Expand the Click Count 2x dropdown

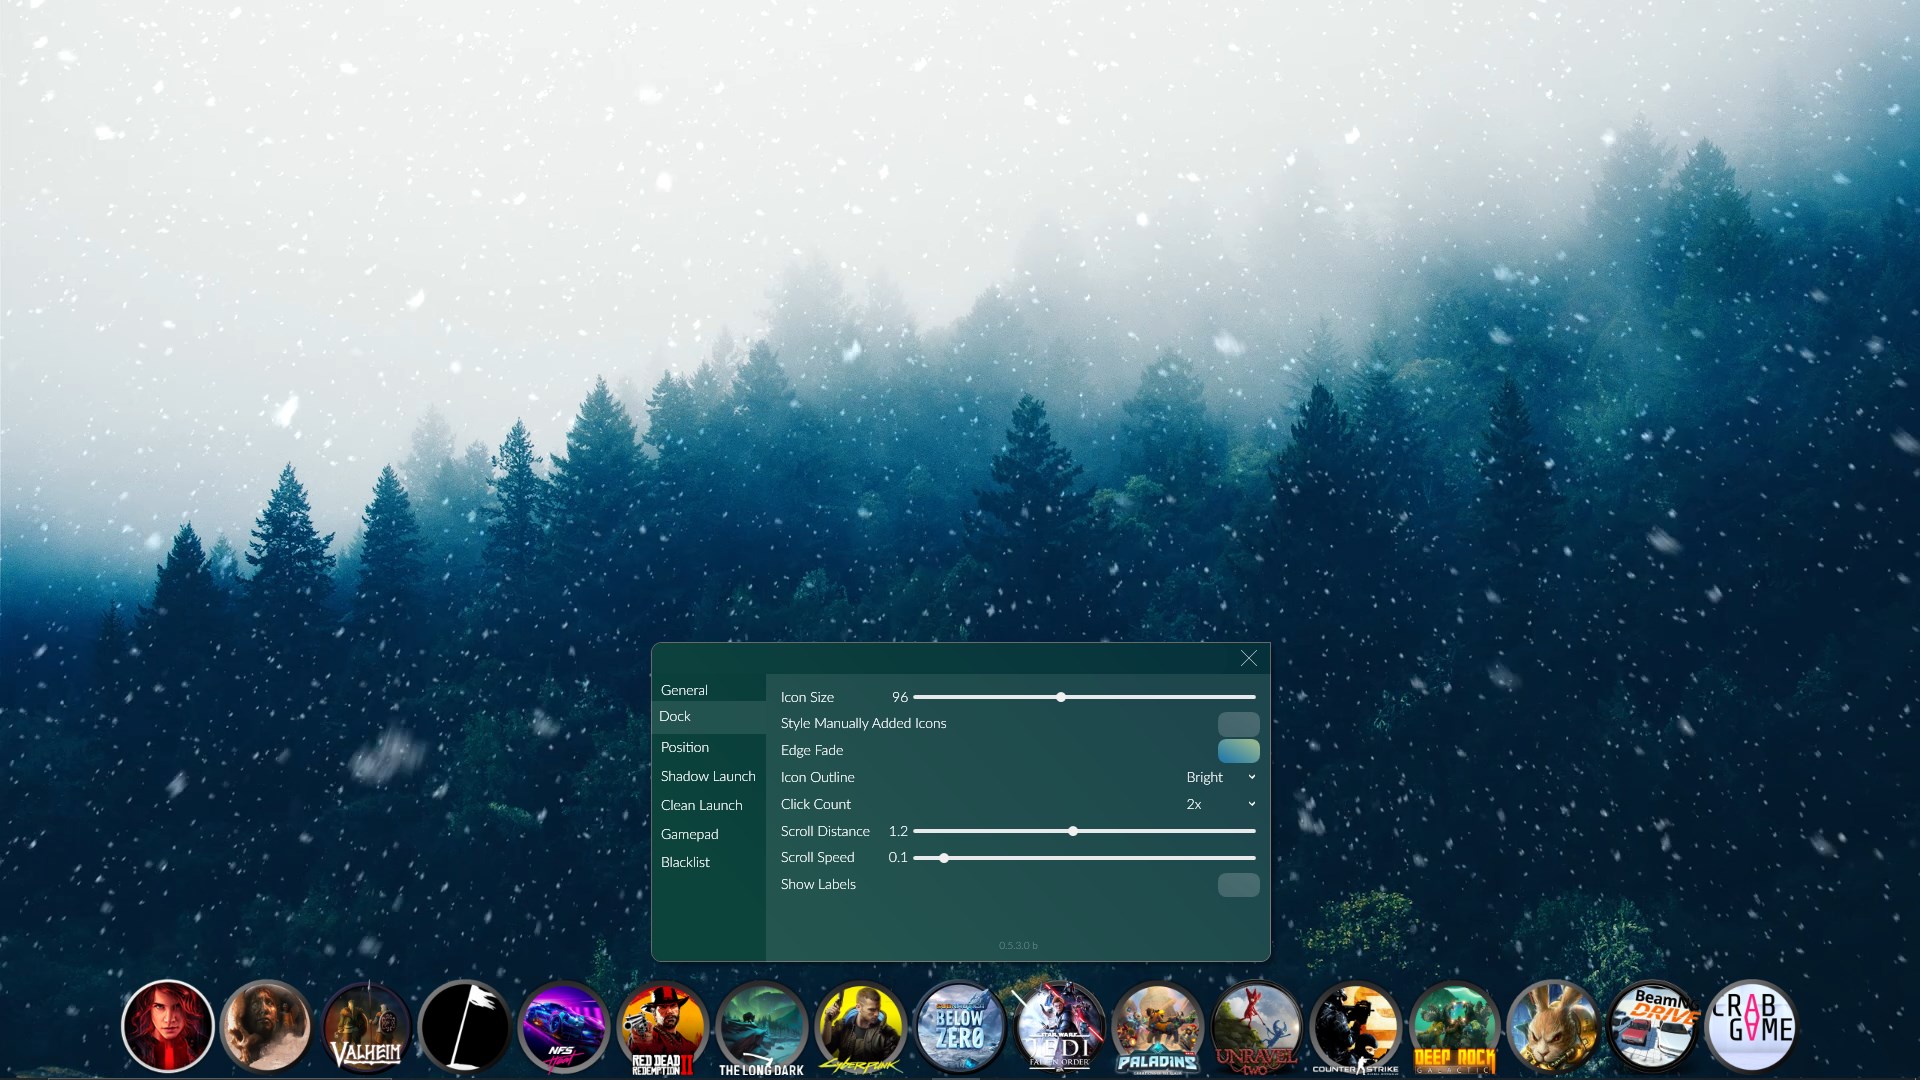(1220, 804)
